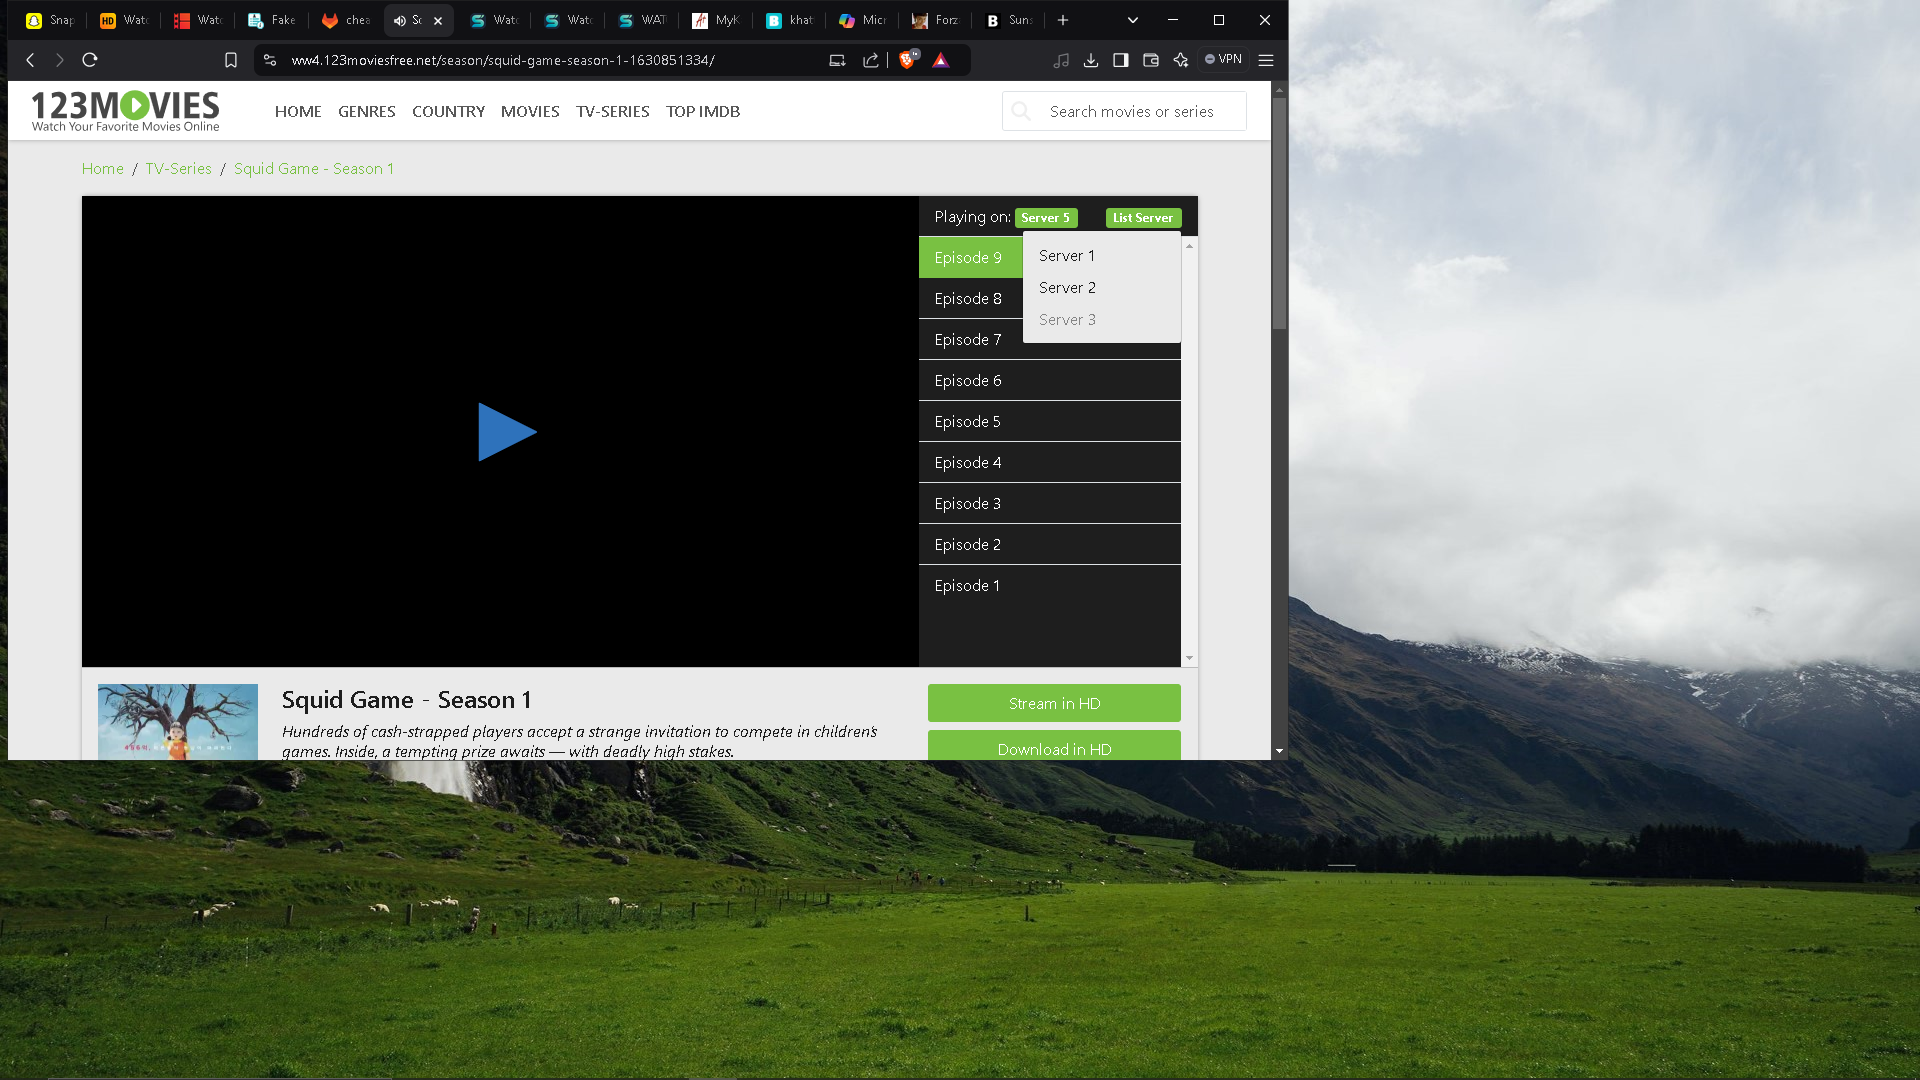Select Episode 6 in the episode list

click(1049, 381)
